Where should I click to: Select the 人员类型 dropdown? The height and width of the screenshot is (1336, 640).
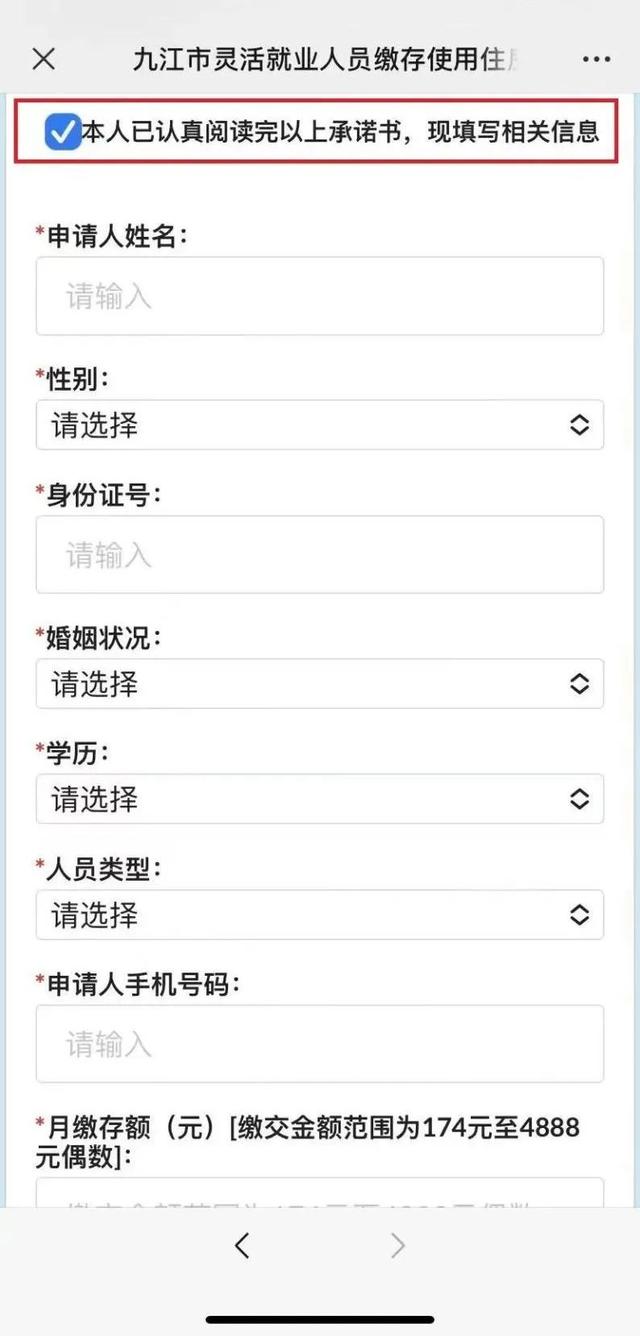click(319, 914)
